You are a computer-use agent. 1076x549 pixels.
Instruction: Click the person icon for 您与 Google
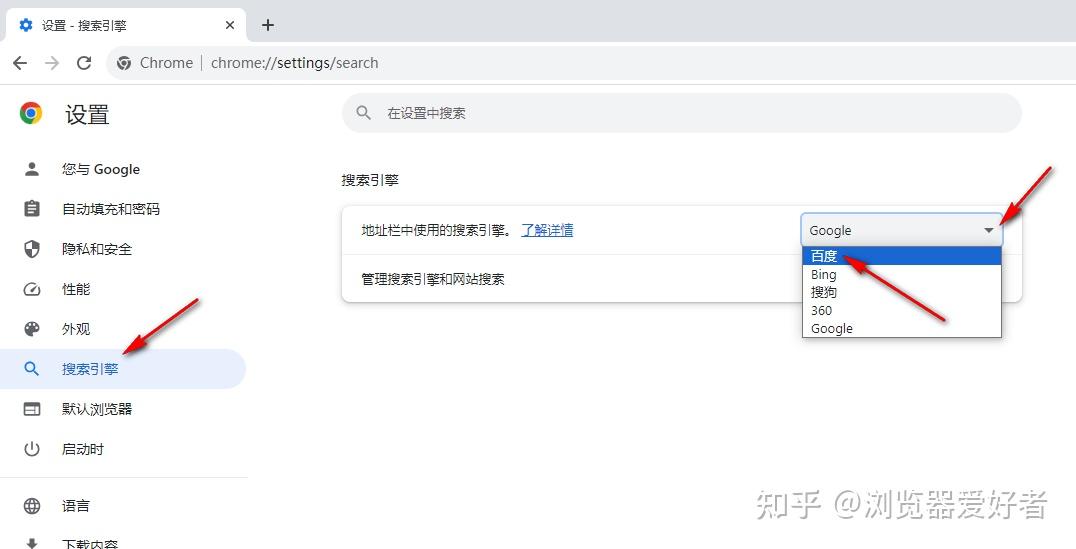[x=32, y=170]
